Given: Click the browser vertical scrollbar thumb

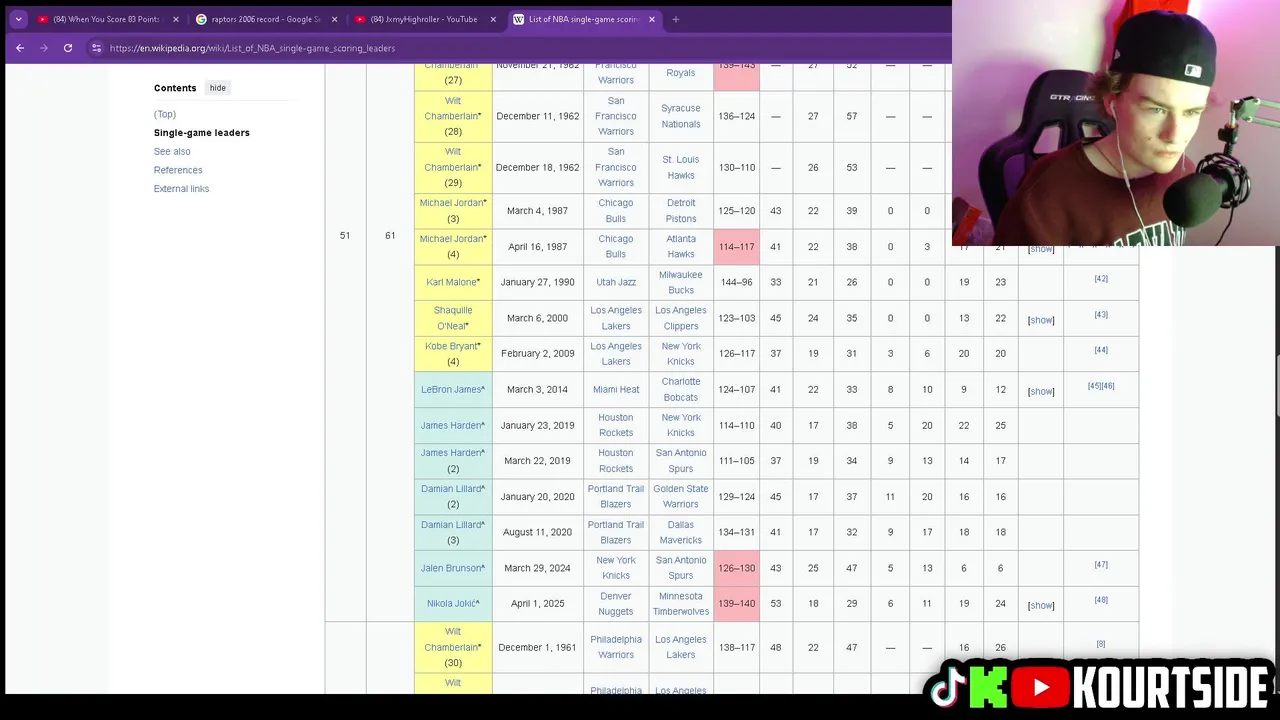Looking at the screenshot, I should coord(1276,384).
